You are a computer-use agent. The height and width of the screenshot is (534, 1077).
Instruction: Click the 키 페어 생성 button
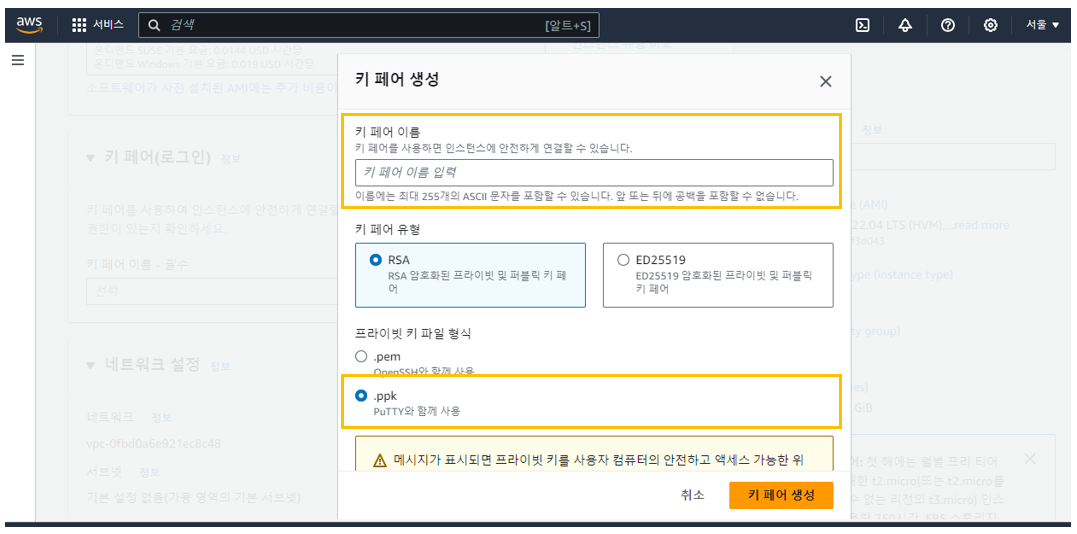coord(781,495)
